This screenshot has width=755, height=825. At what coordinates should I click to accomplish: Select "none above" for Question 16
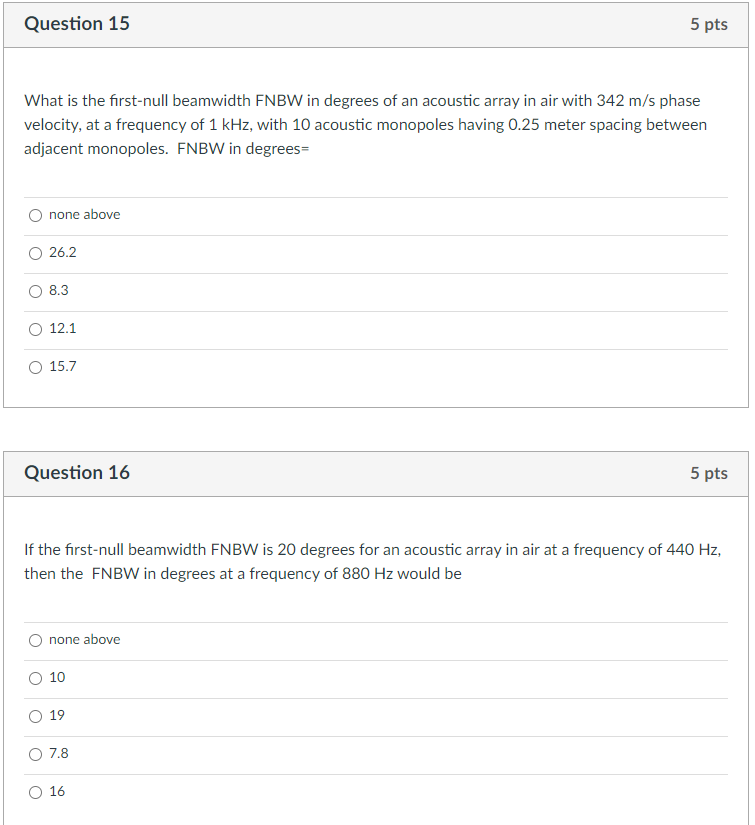pos(36,639)
